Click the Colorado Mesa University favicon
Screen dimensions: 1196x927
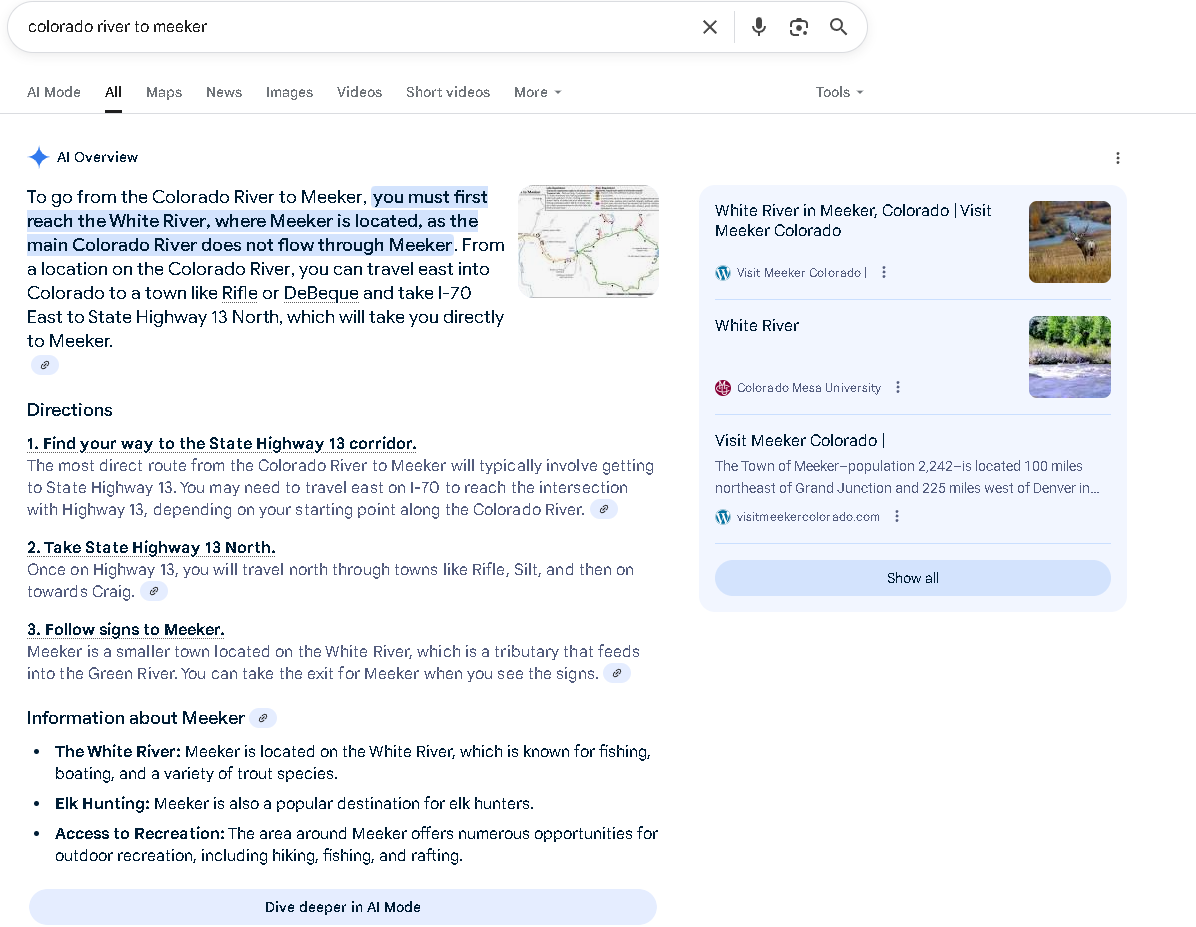[x=722, y=388]
